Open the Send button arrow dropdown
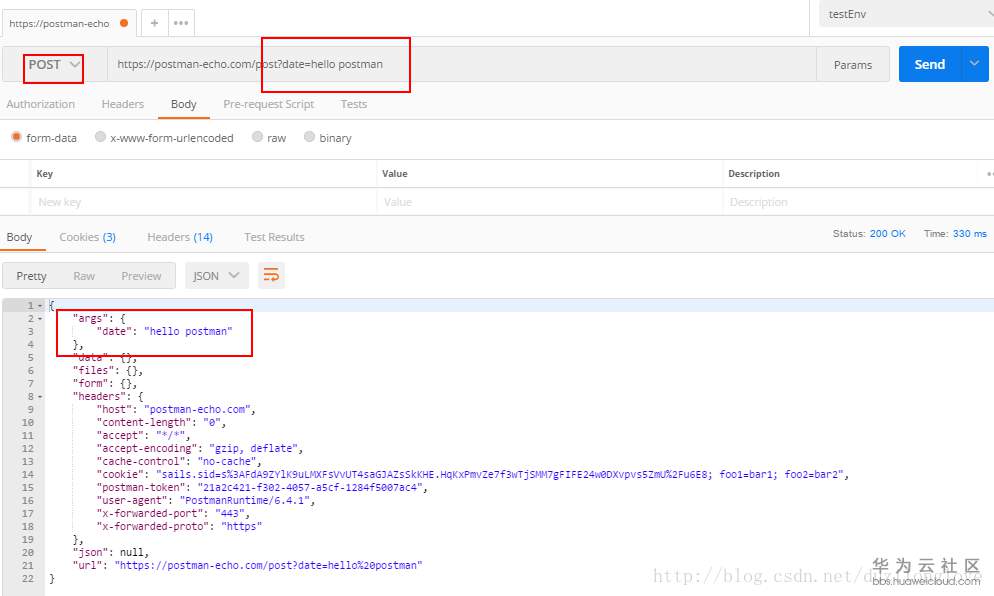 coord(975,64)
